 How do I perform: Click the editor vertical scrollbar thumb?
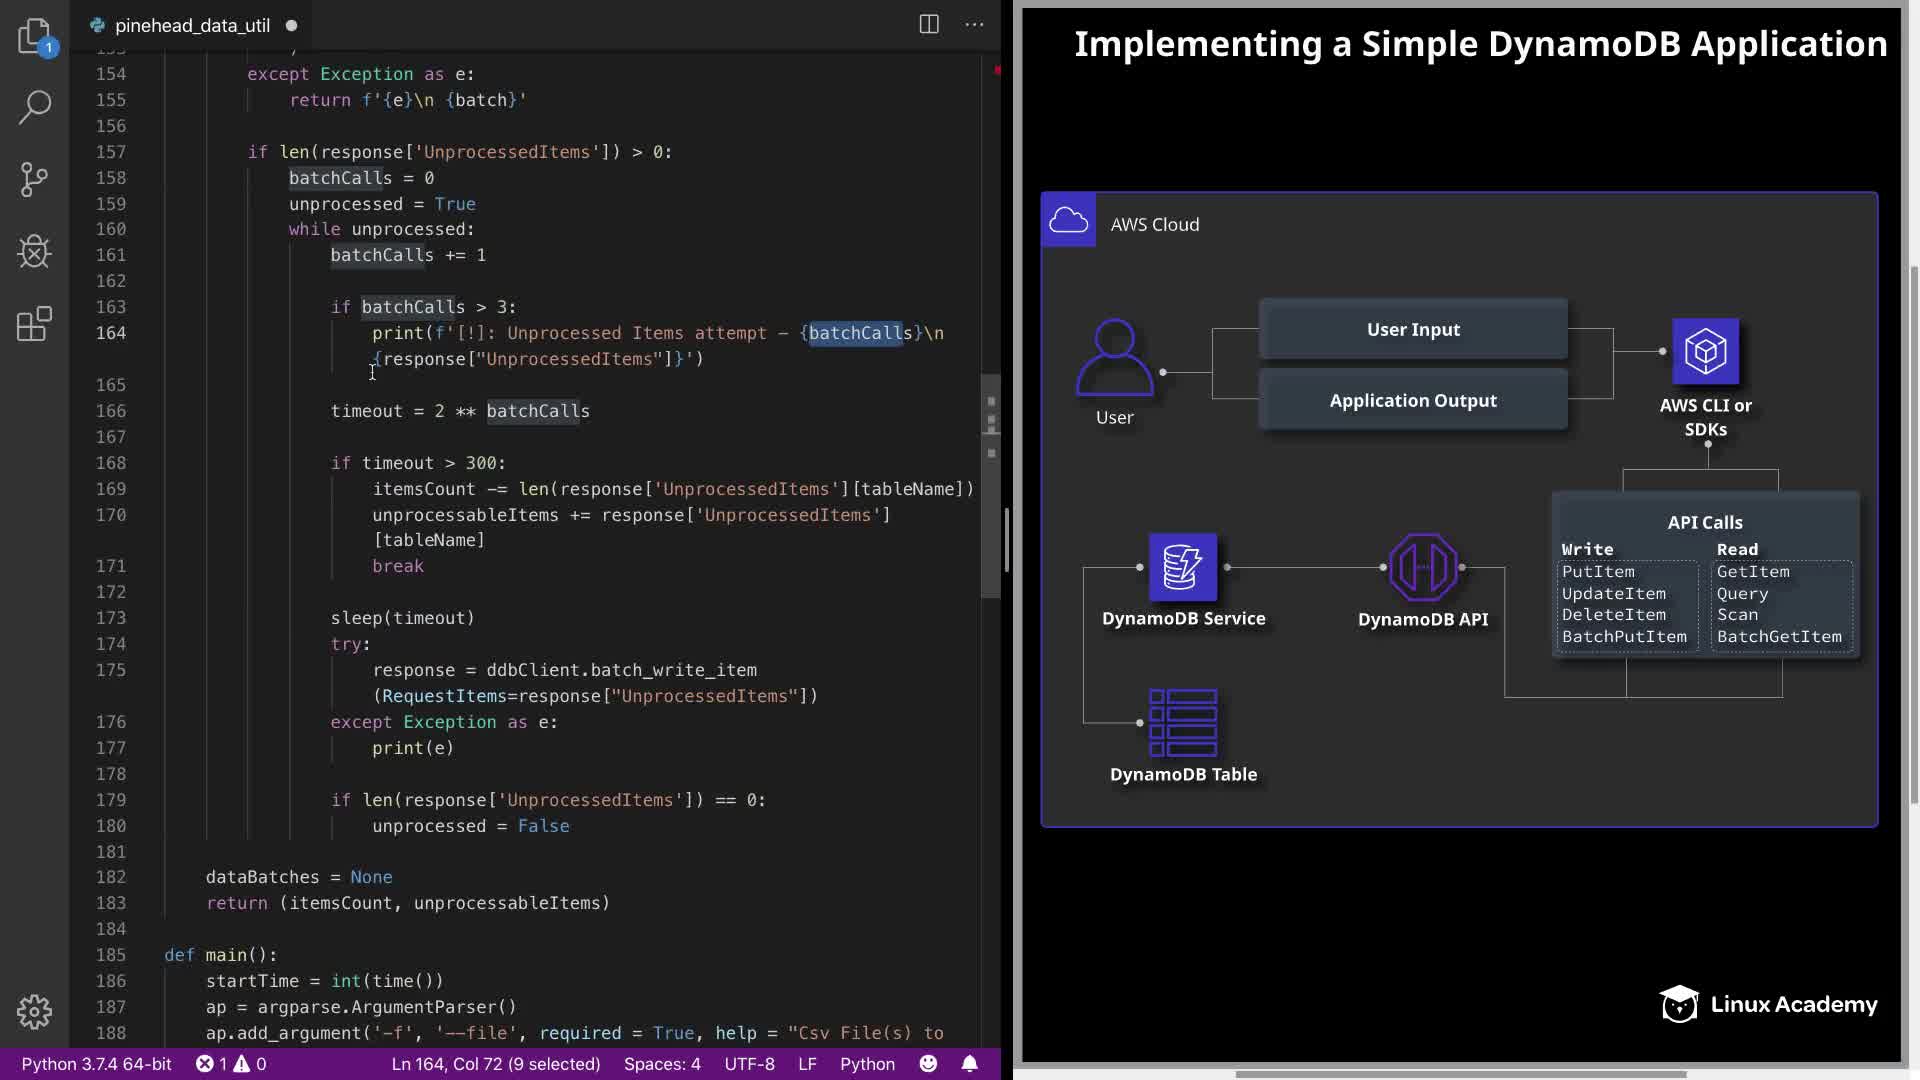click(991, 485)
